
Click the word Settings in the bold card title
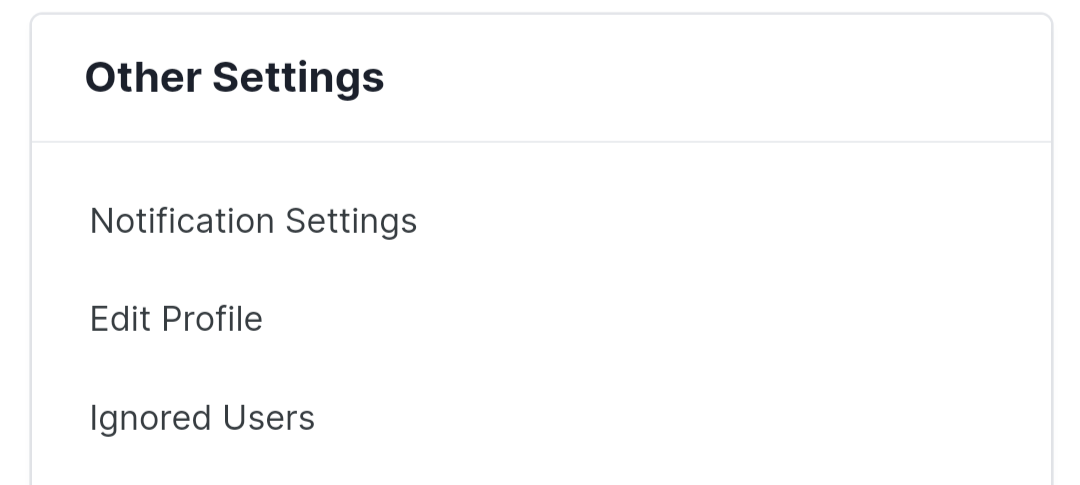coord(298,79)
